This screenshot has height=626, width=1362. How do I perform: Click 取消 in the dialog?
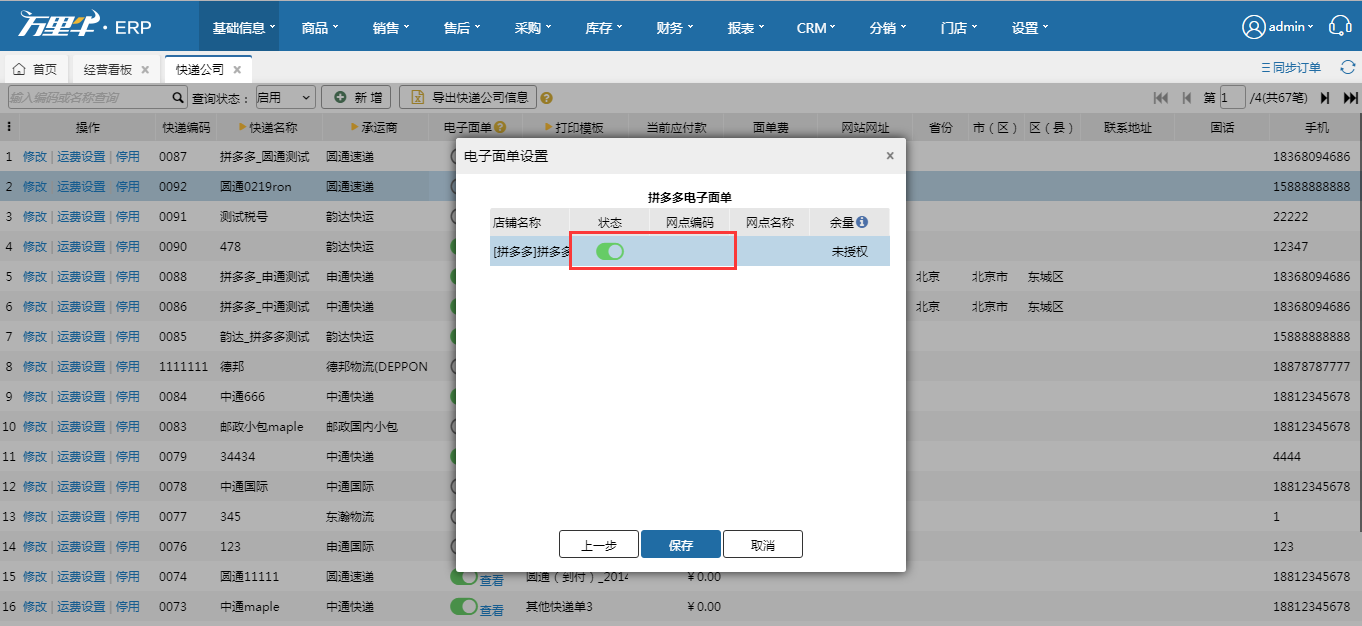(763, 545)
